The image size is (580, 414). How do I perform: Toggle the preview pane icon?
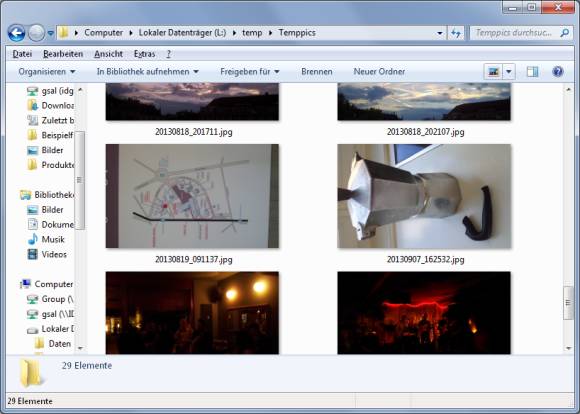tap(532, 71)
